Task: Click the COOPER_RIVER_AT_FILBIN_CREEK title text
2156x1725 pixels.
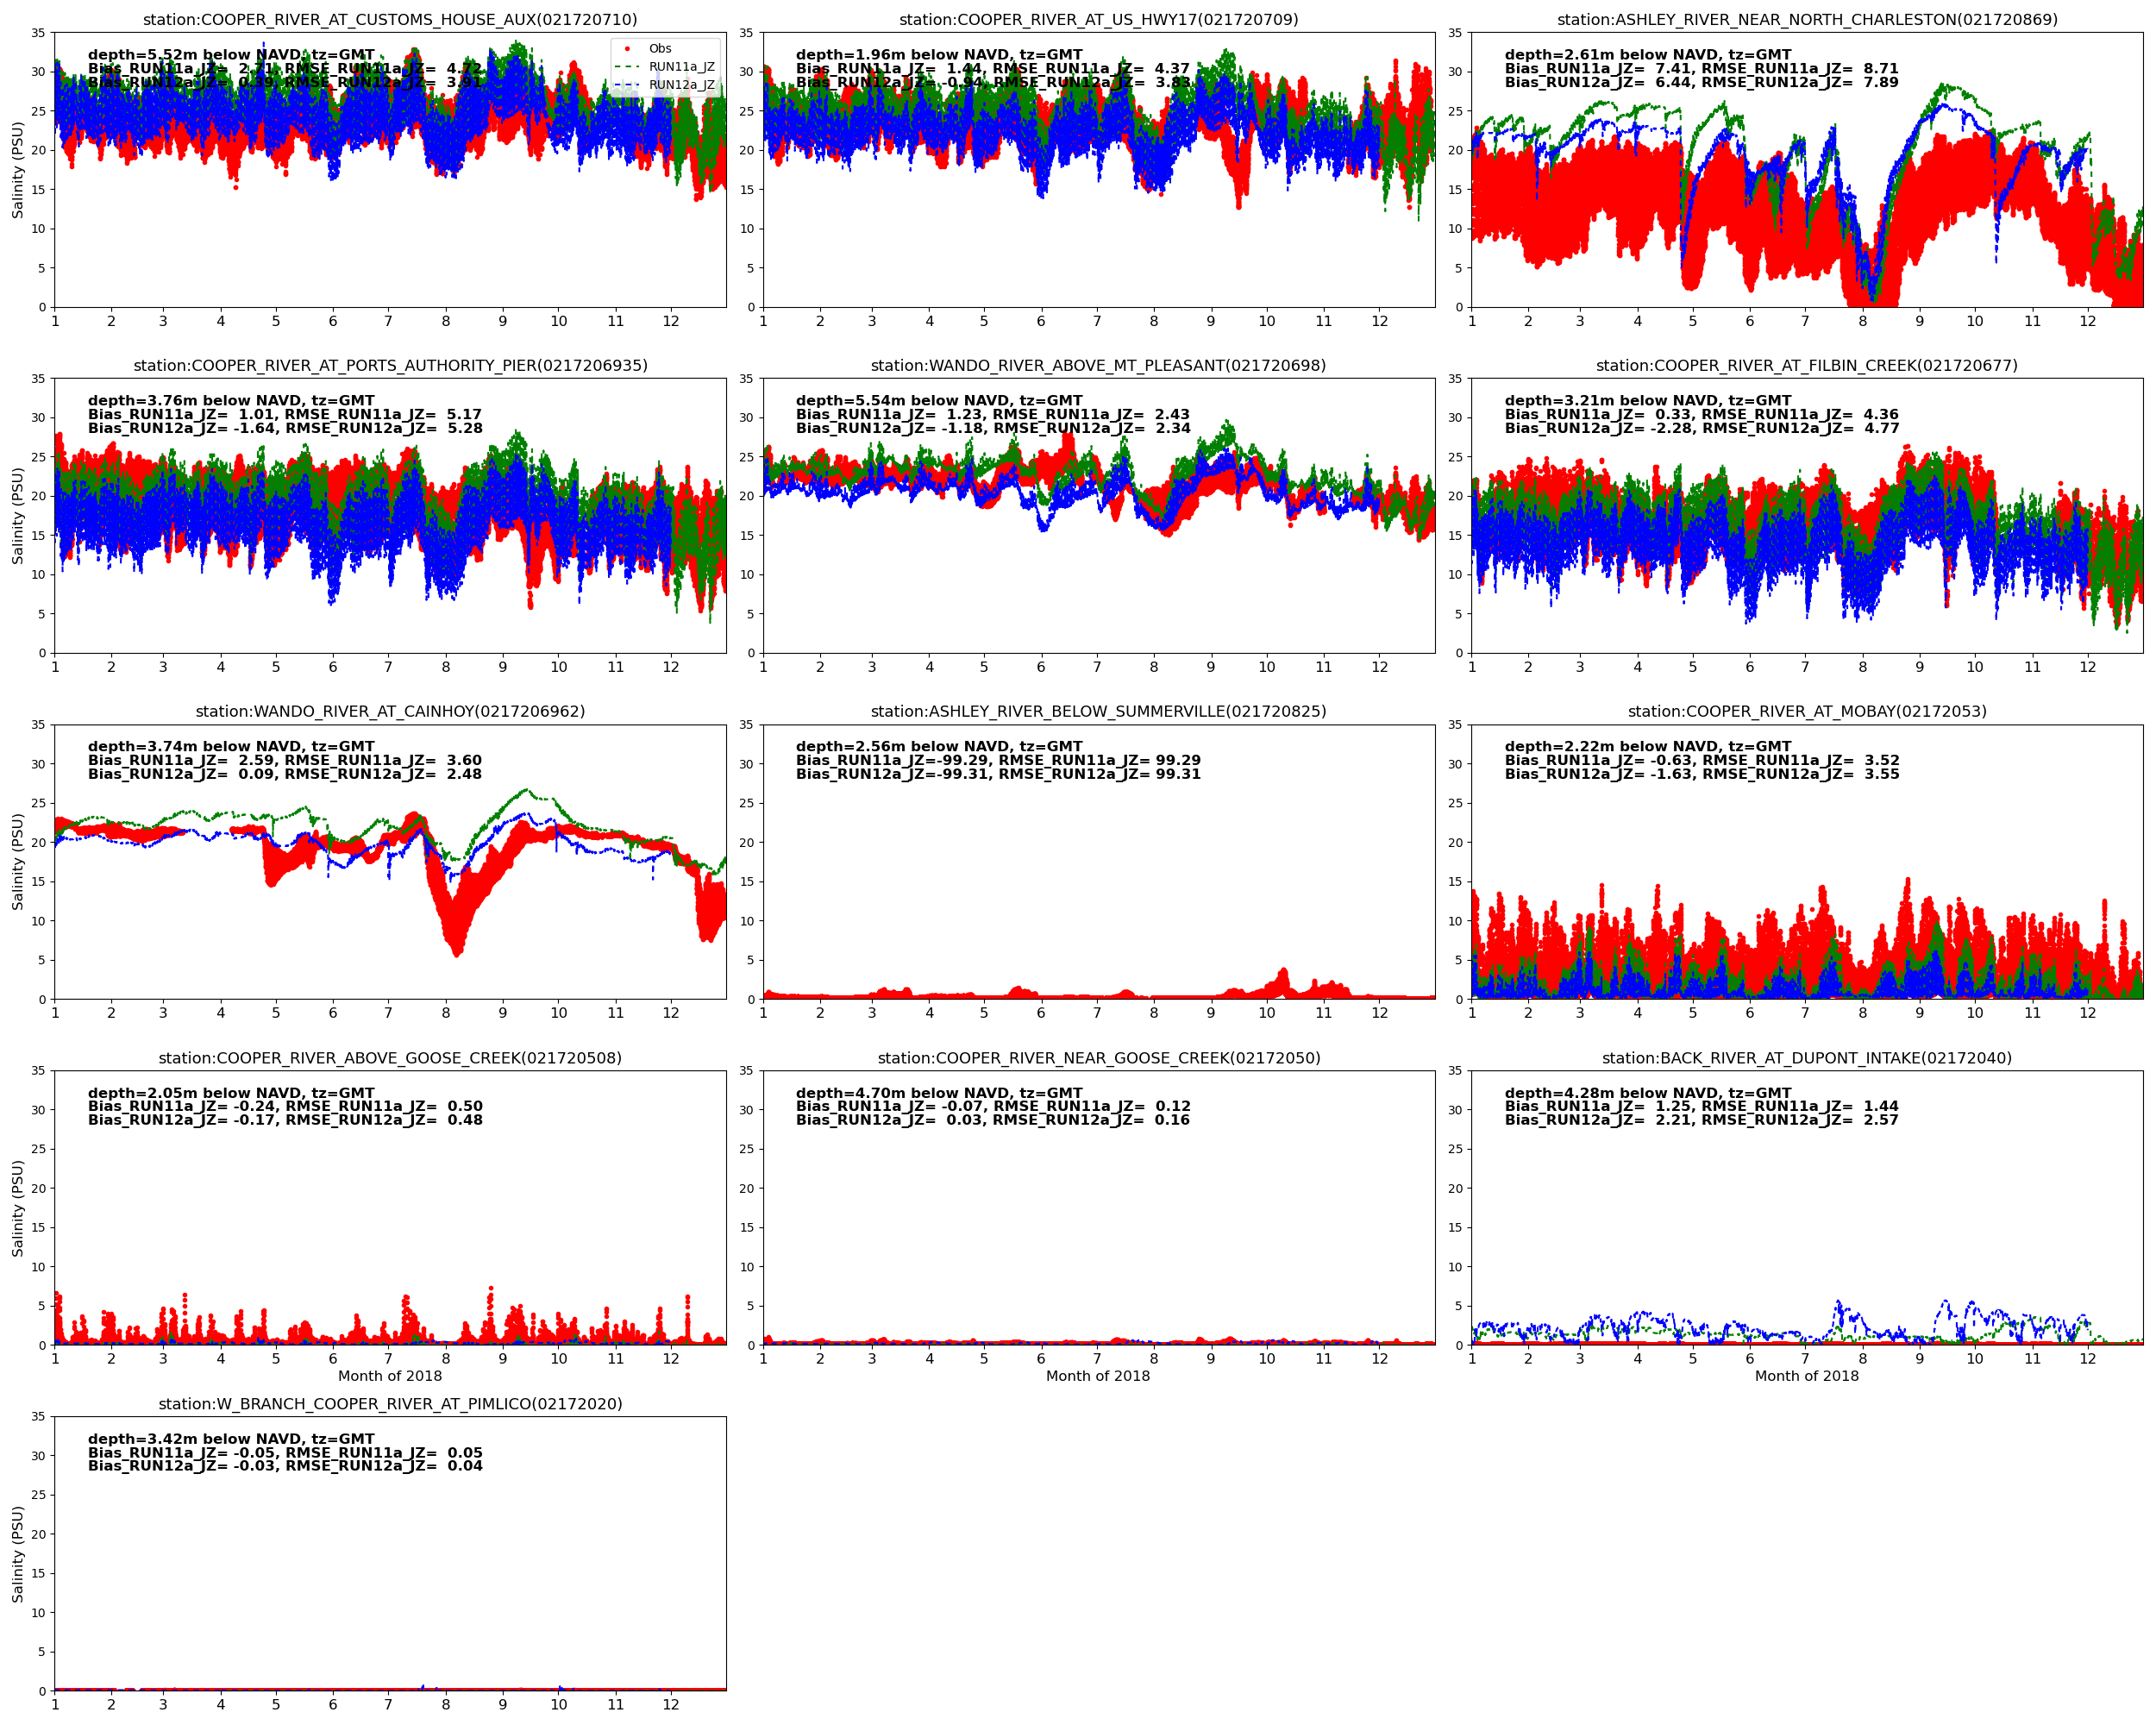Action: 1807,366
